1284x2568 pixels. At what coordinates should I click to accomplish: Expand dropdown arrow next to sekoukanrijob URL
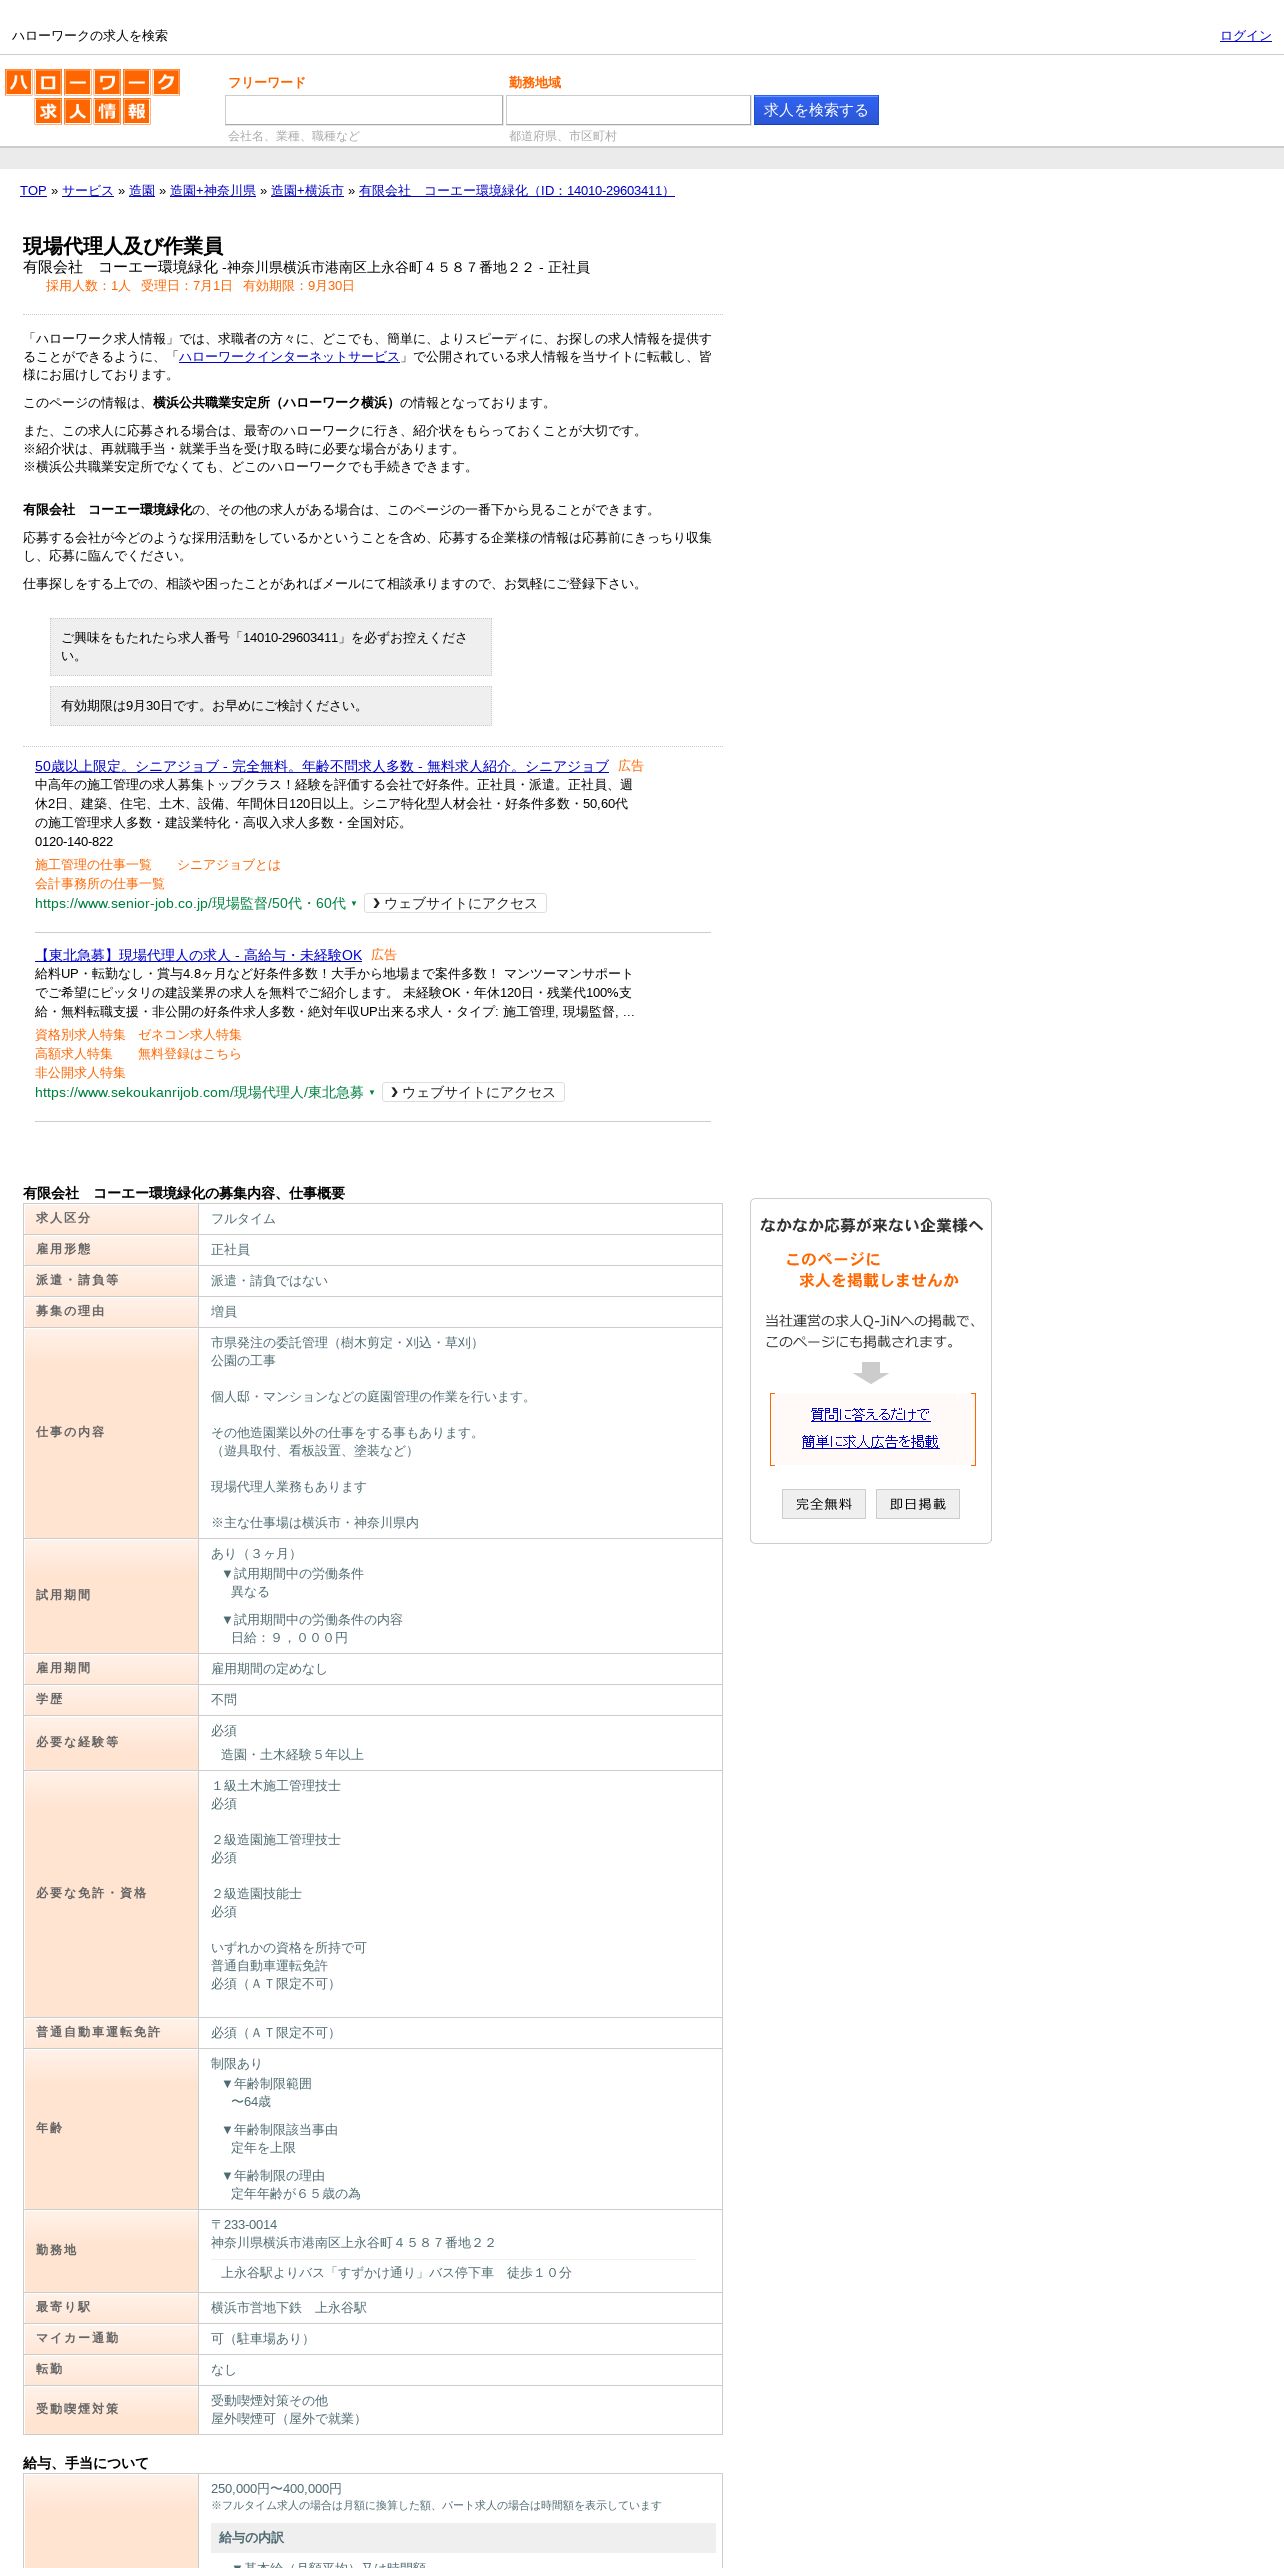pyautogui.click(x=372, y=1093)
